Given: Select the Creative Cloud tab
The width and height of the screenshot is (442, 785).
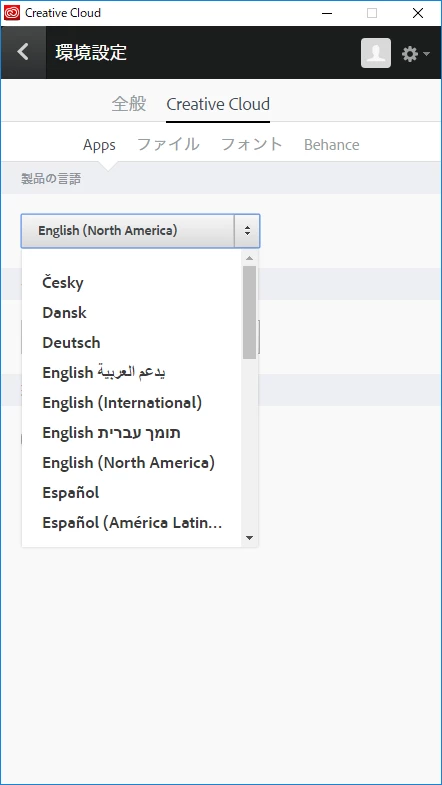Looking at the screenshot, I should (x=218, y=104).
